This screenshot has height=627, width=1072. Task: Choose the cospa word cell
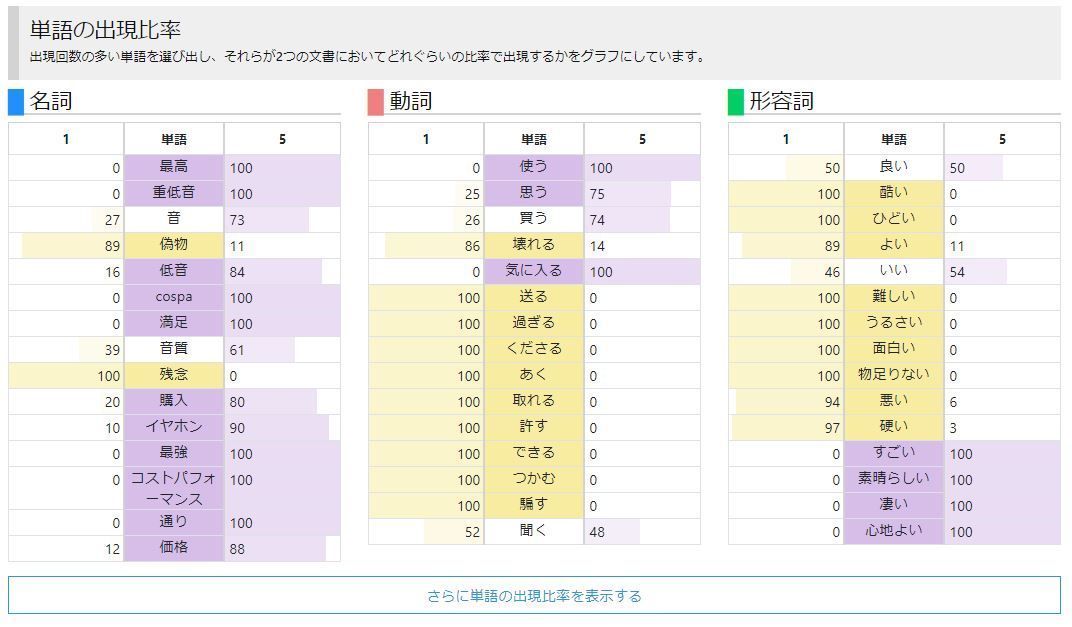[174, 297]
